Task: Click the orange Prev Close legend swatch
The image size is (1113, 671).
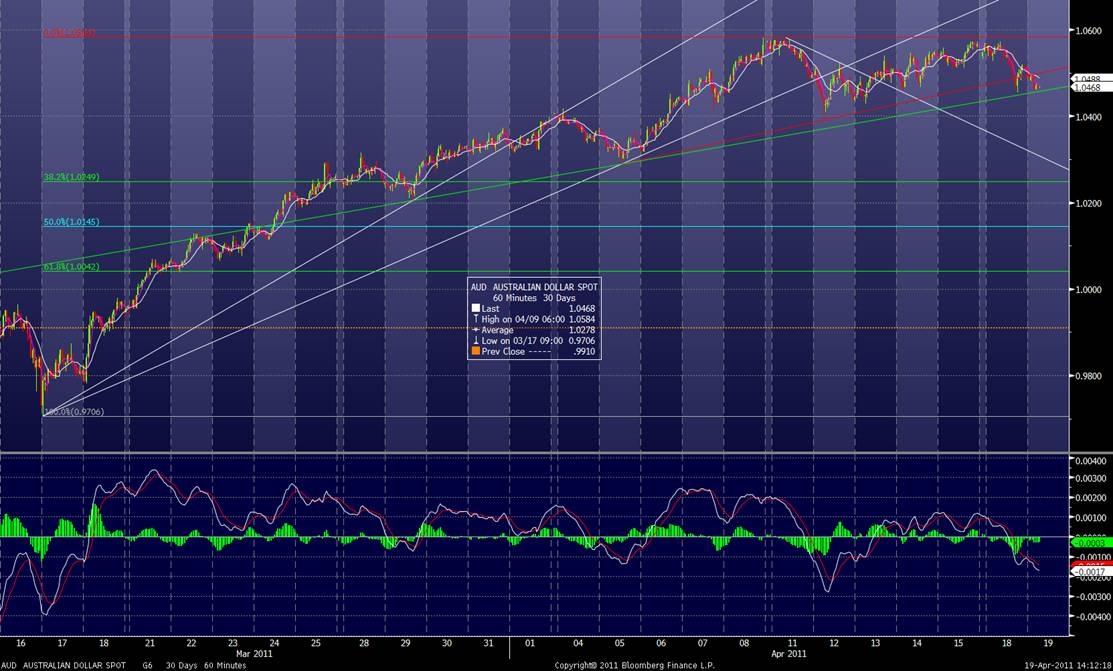Action: tap(475, 350)
